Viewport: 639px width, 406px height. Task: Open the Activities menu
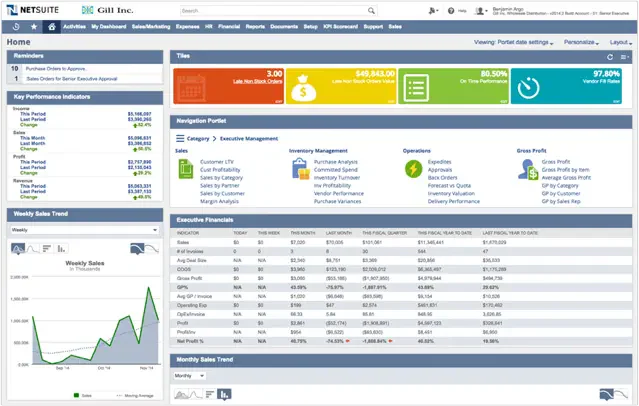coord(74,26)
